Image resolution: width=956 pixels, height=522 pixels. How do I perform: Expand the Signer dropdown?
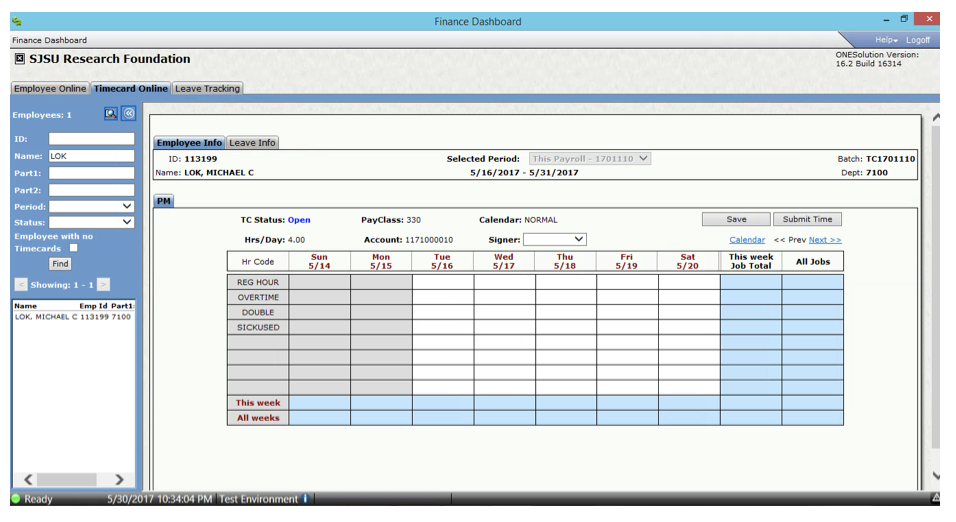tap(555, 240)
